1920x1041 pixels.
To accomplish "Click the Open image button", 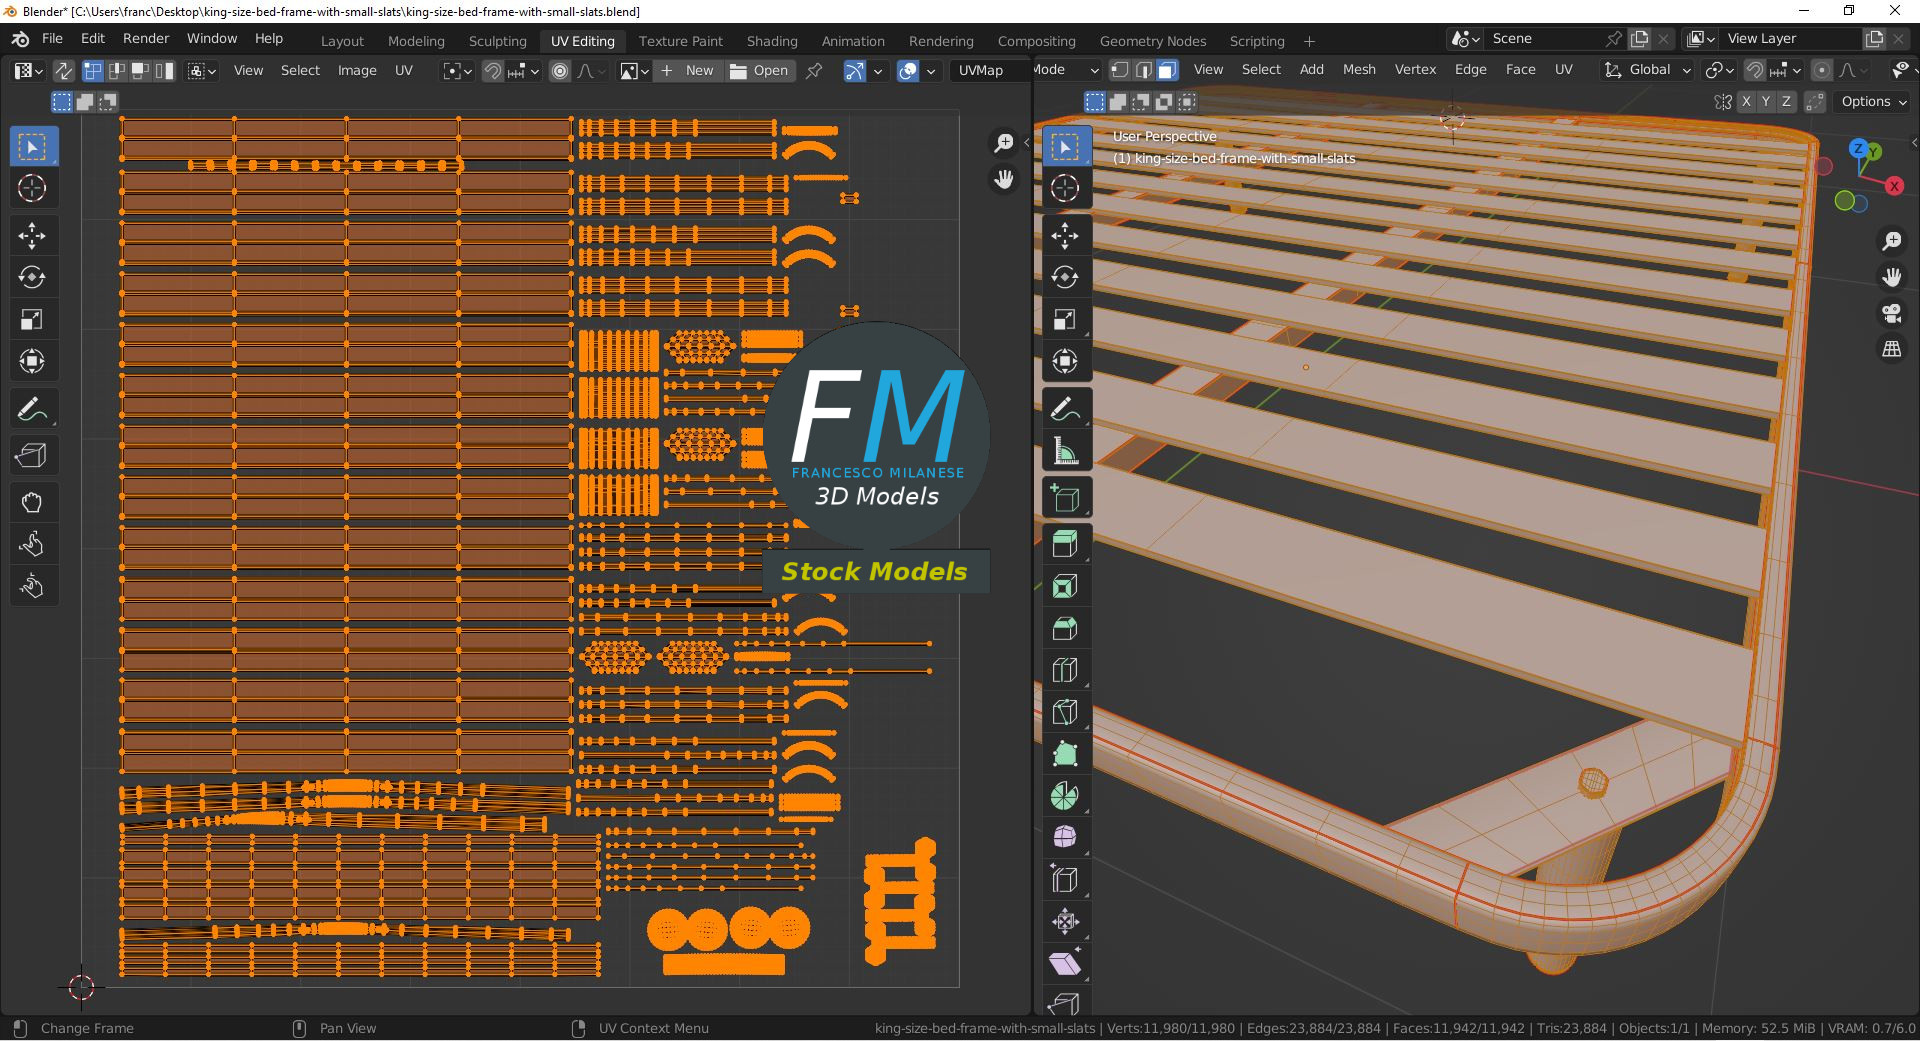I will (759, 71).
